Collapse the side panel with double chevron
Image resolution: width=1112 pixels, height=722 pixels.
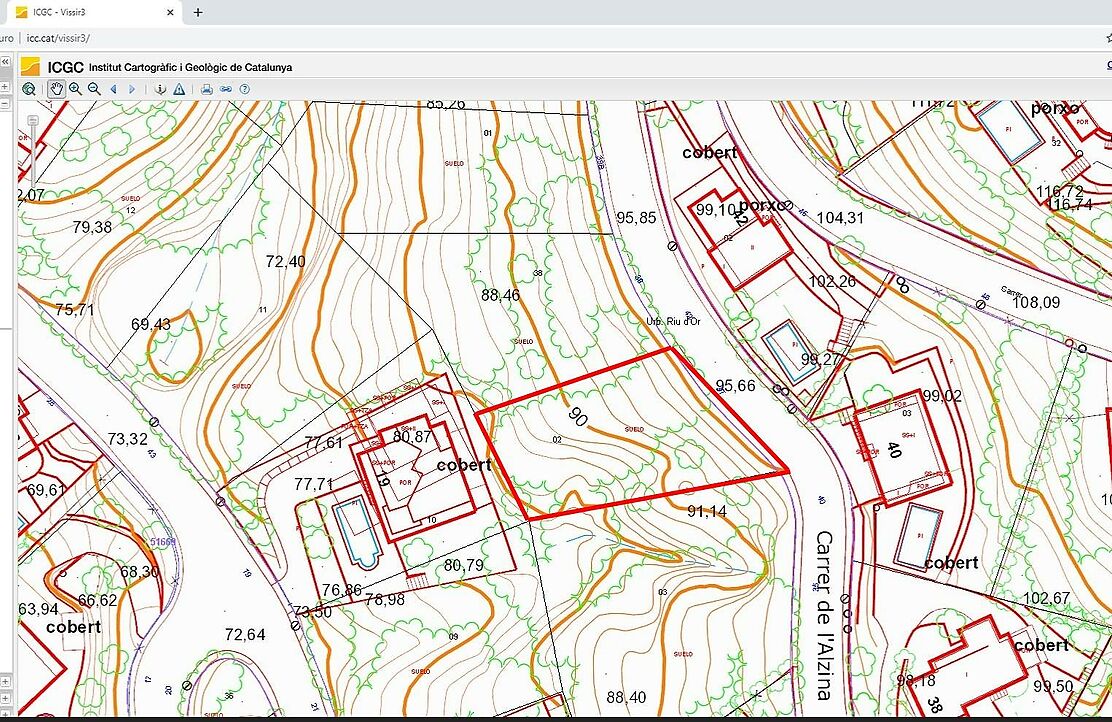tap(4, 62)
